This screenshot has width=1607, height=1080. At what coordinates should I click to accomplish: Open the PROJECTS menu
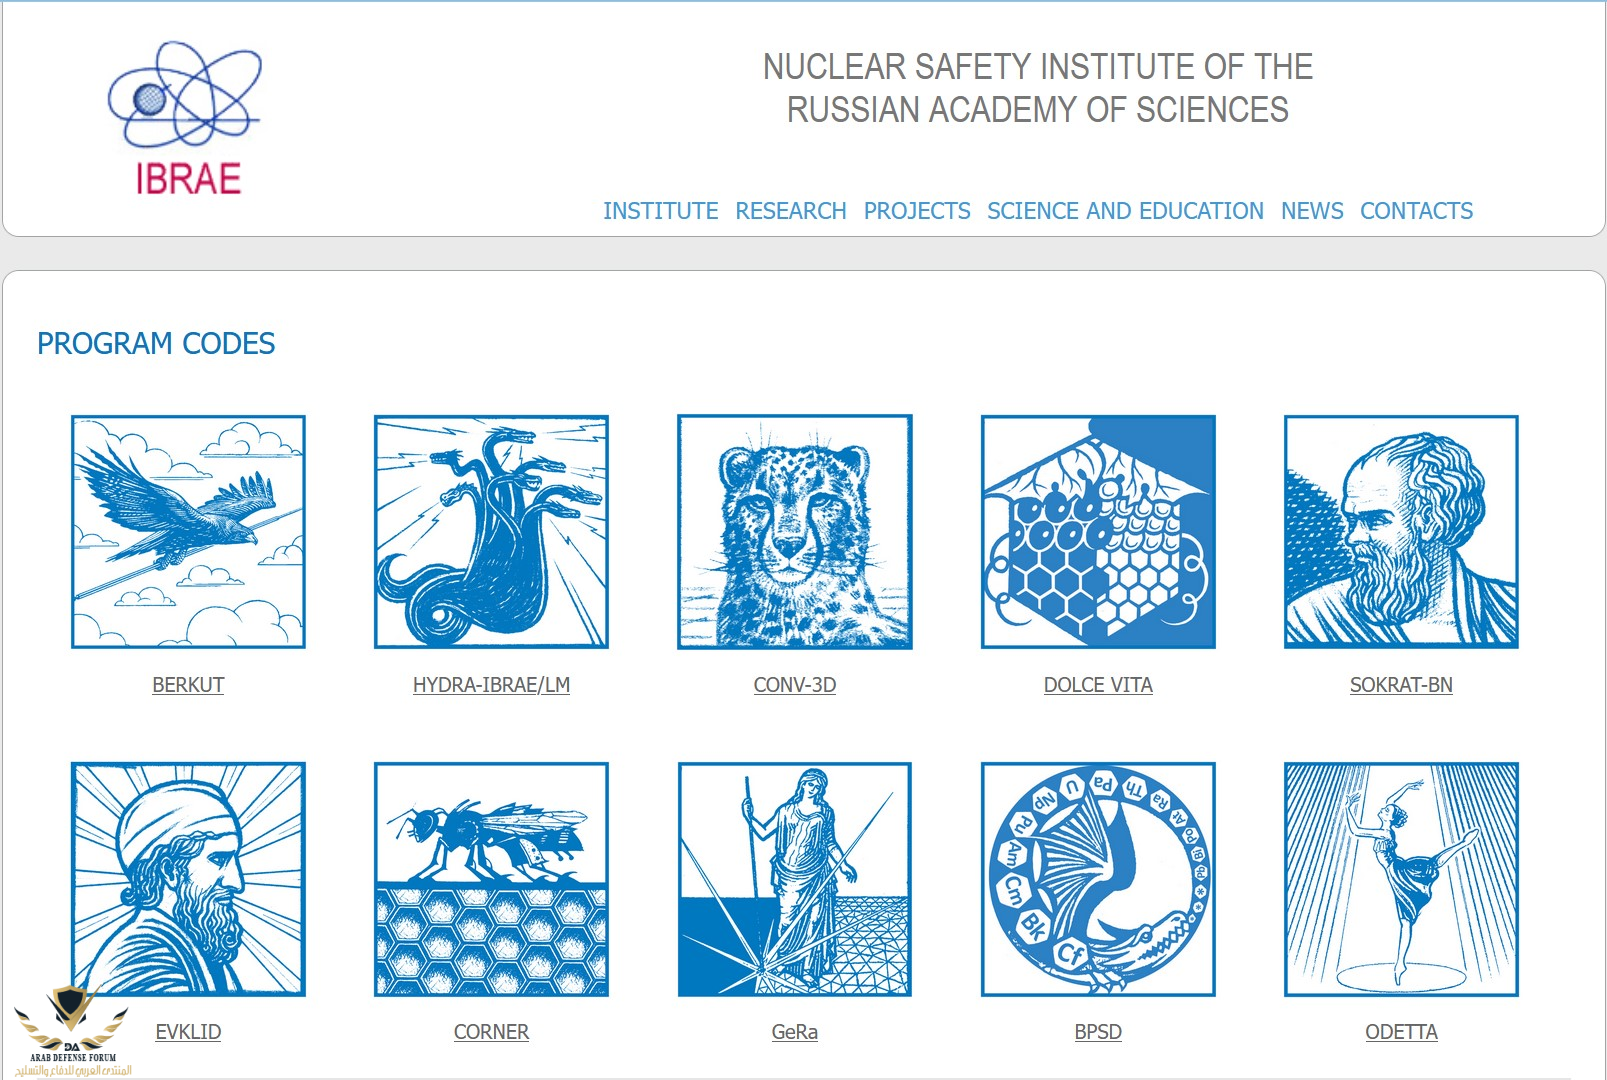point(917,211)
